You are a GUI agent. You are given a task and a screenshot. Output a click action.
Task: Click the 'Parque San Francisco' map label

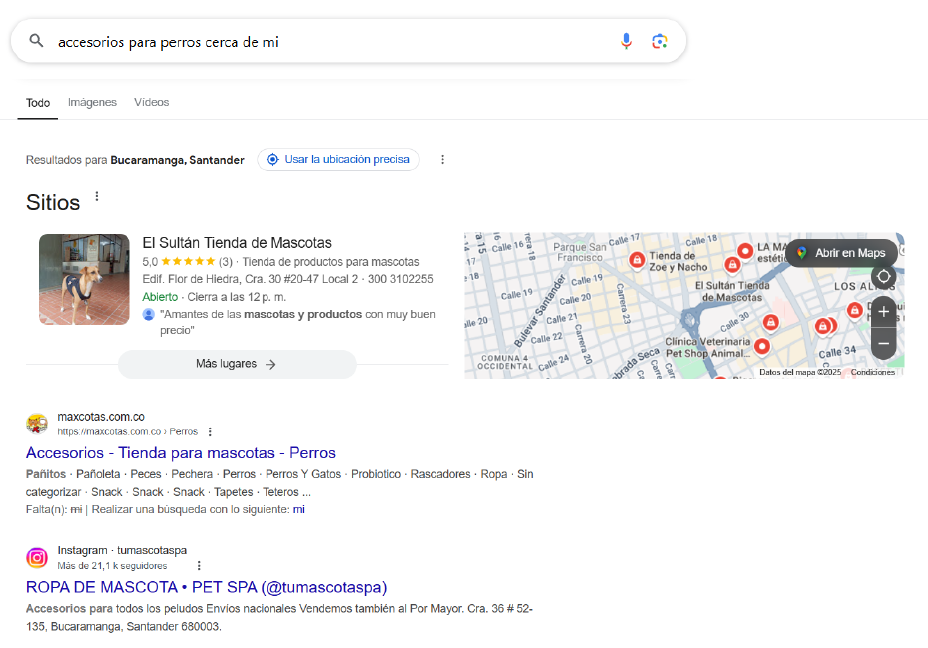[580, 252]
